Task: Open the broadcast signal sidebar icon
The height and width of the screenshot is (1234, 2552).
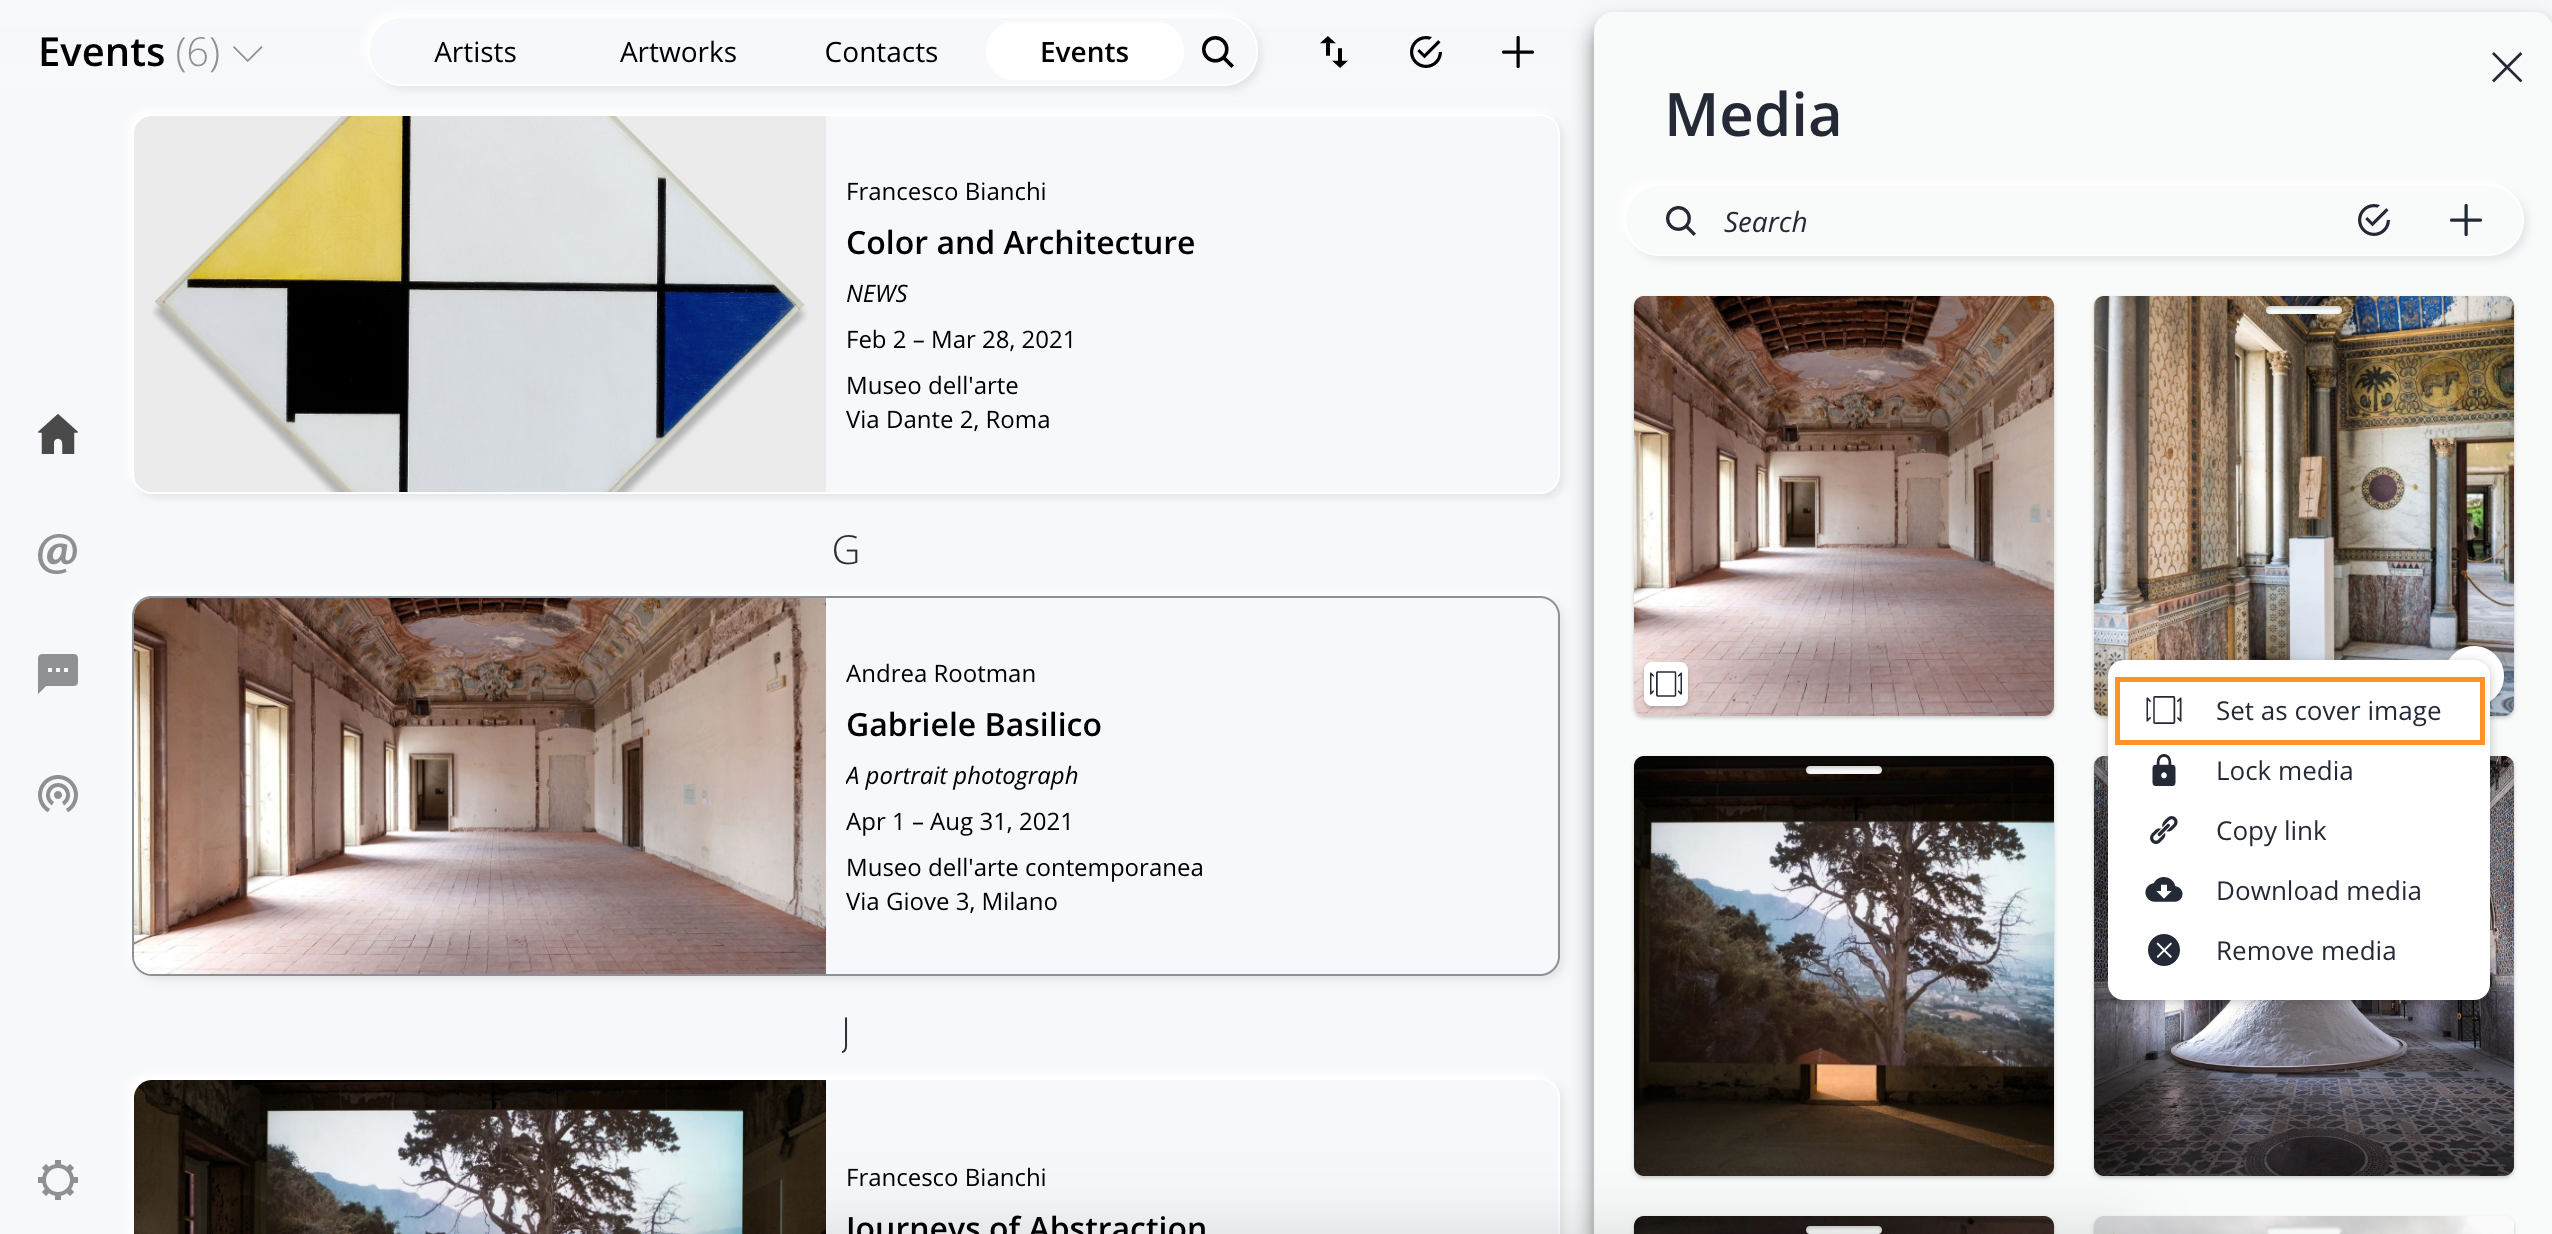Action: point(58,794)
